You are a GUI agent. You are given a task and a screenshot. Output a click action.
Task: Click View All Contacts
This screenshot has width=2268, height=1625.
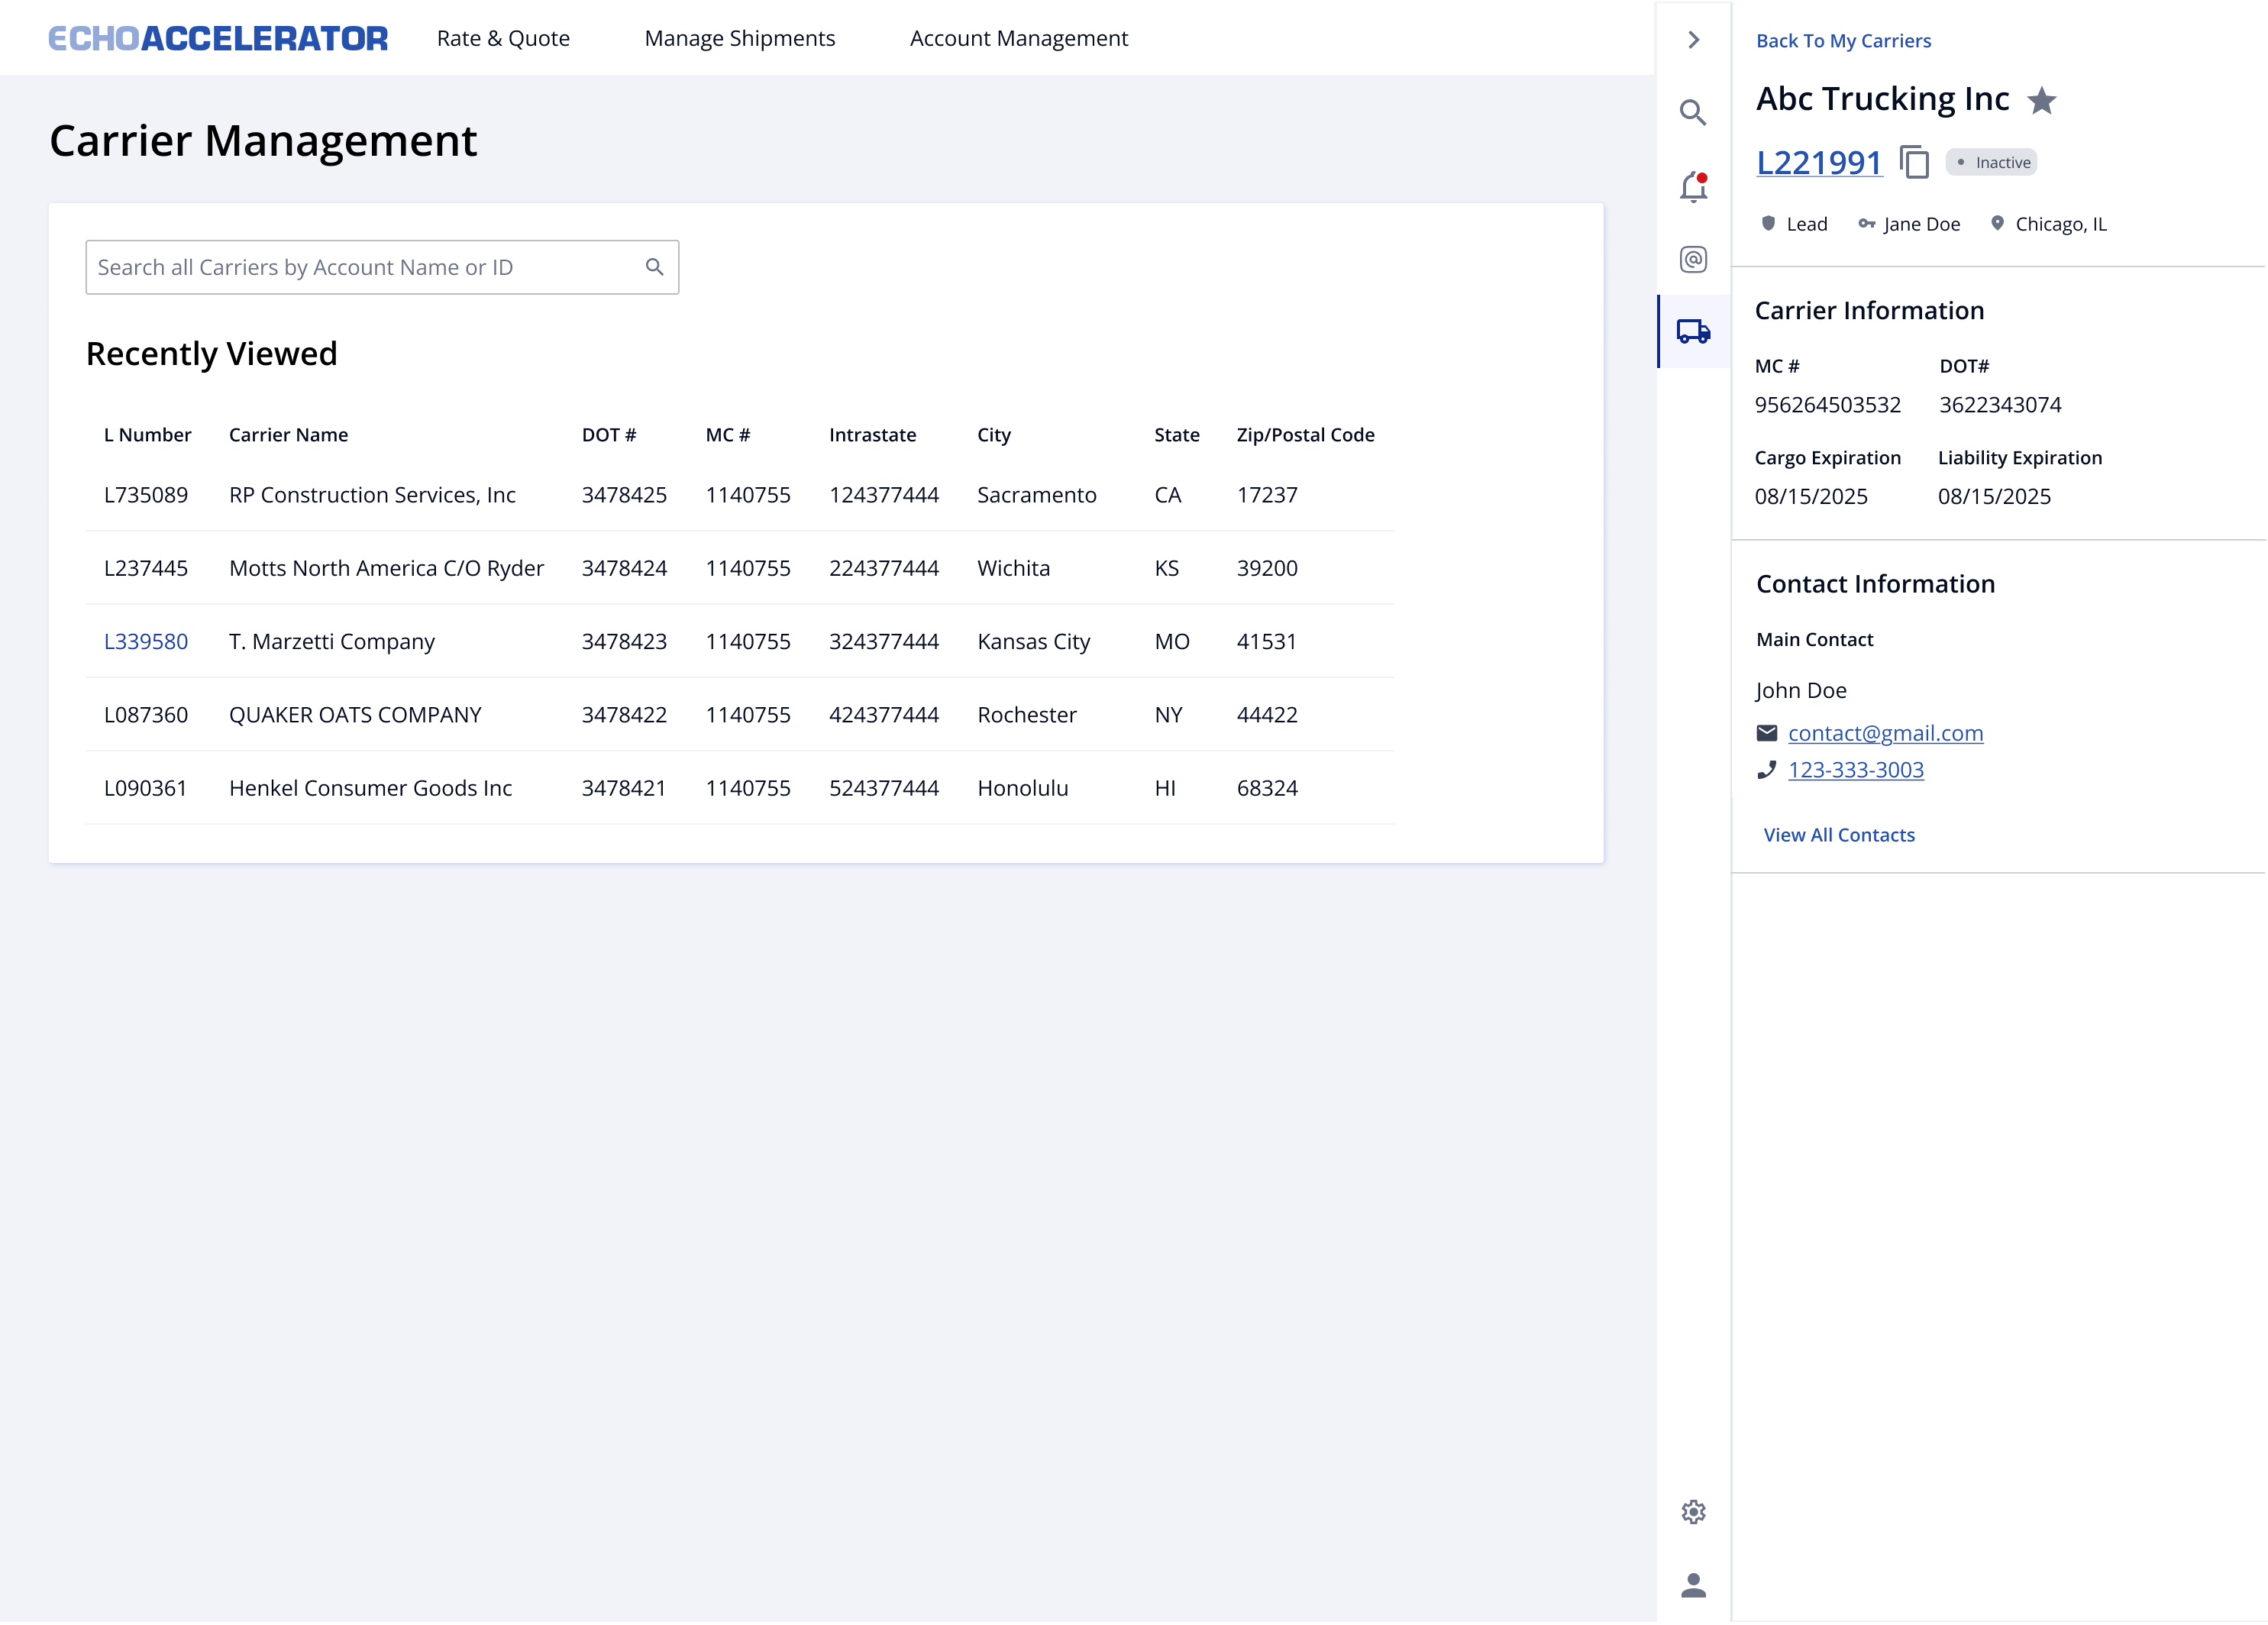[x=1838, y=835]
